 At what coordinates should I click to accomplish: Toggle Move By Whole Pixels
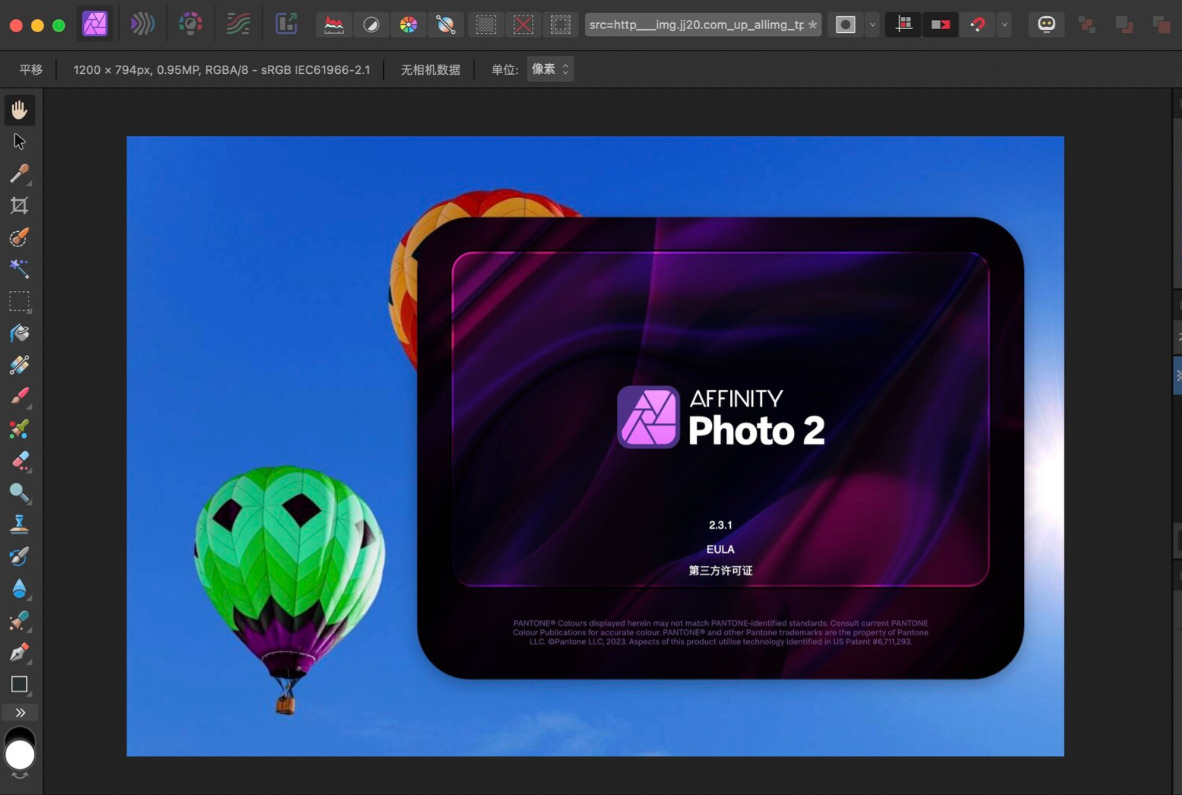940,25
